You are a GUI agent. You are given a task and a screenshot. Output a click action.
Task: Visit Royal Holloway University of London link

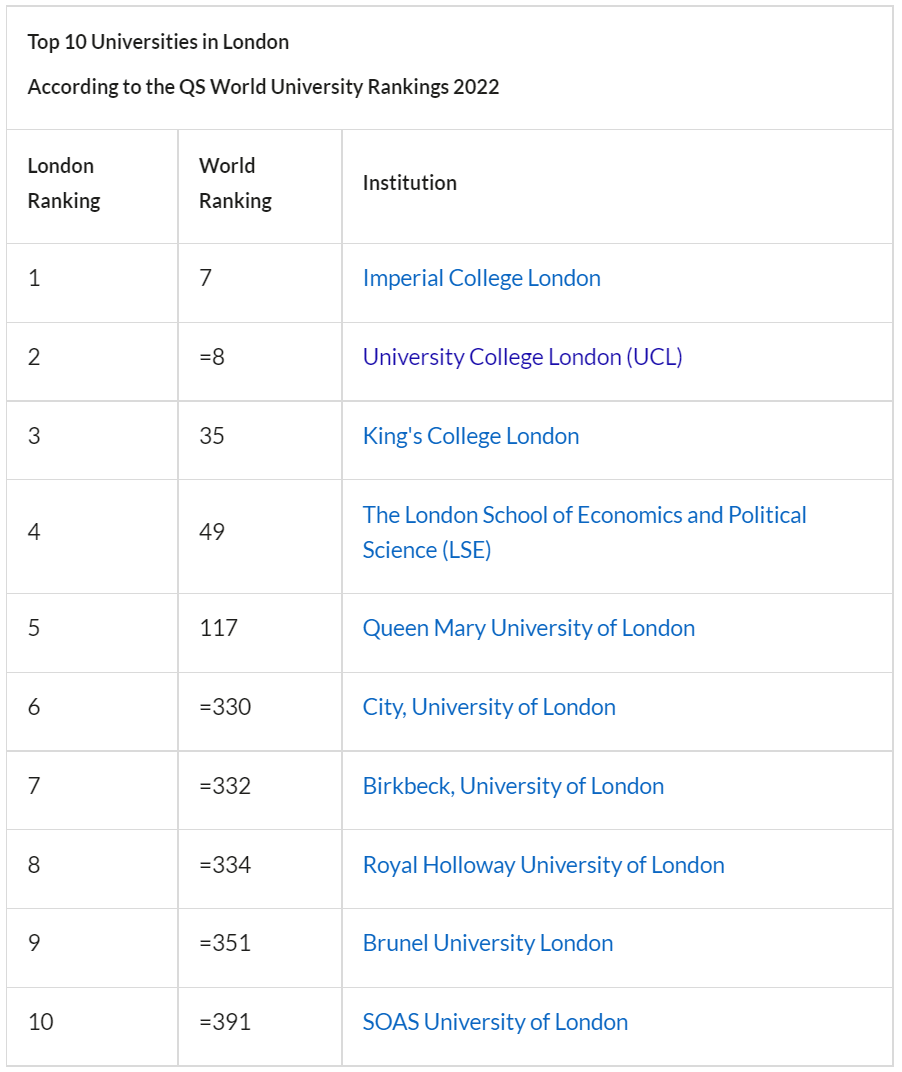543,865
